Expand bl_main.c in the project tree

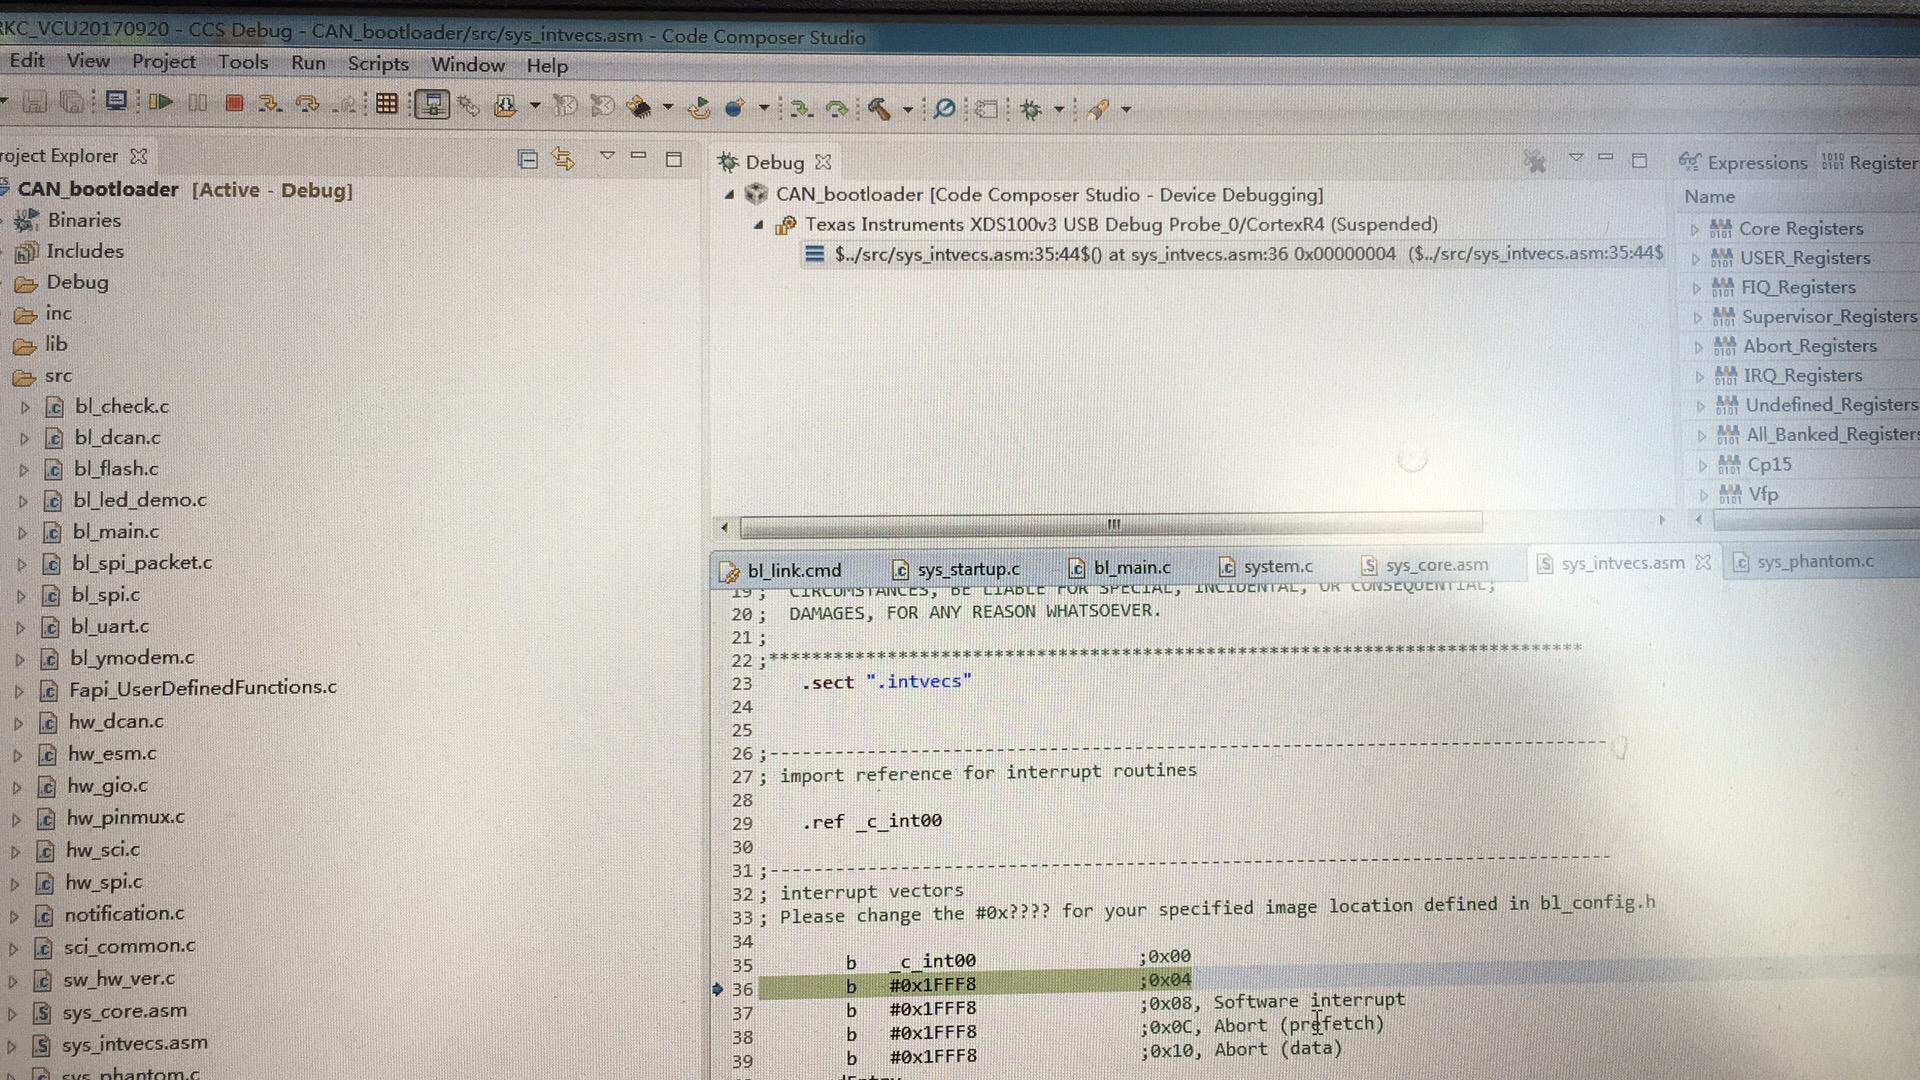click(x=22, y=533)
